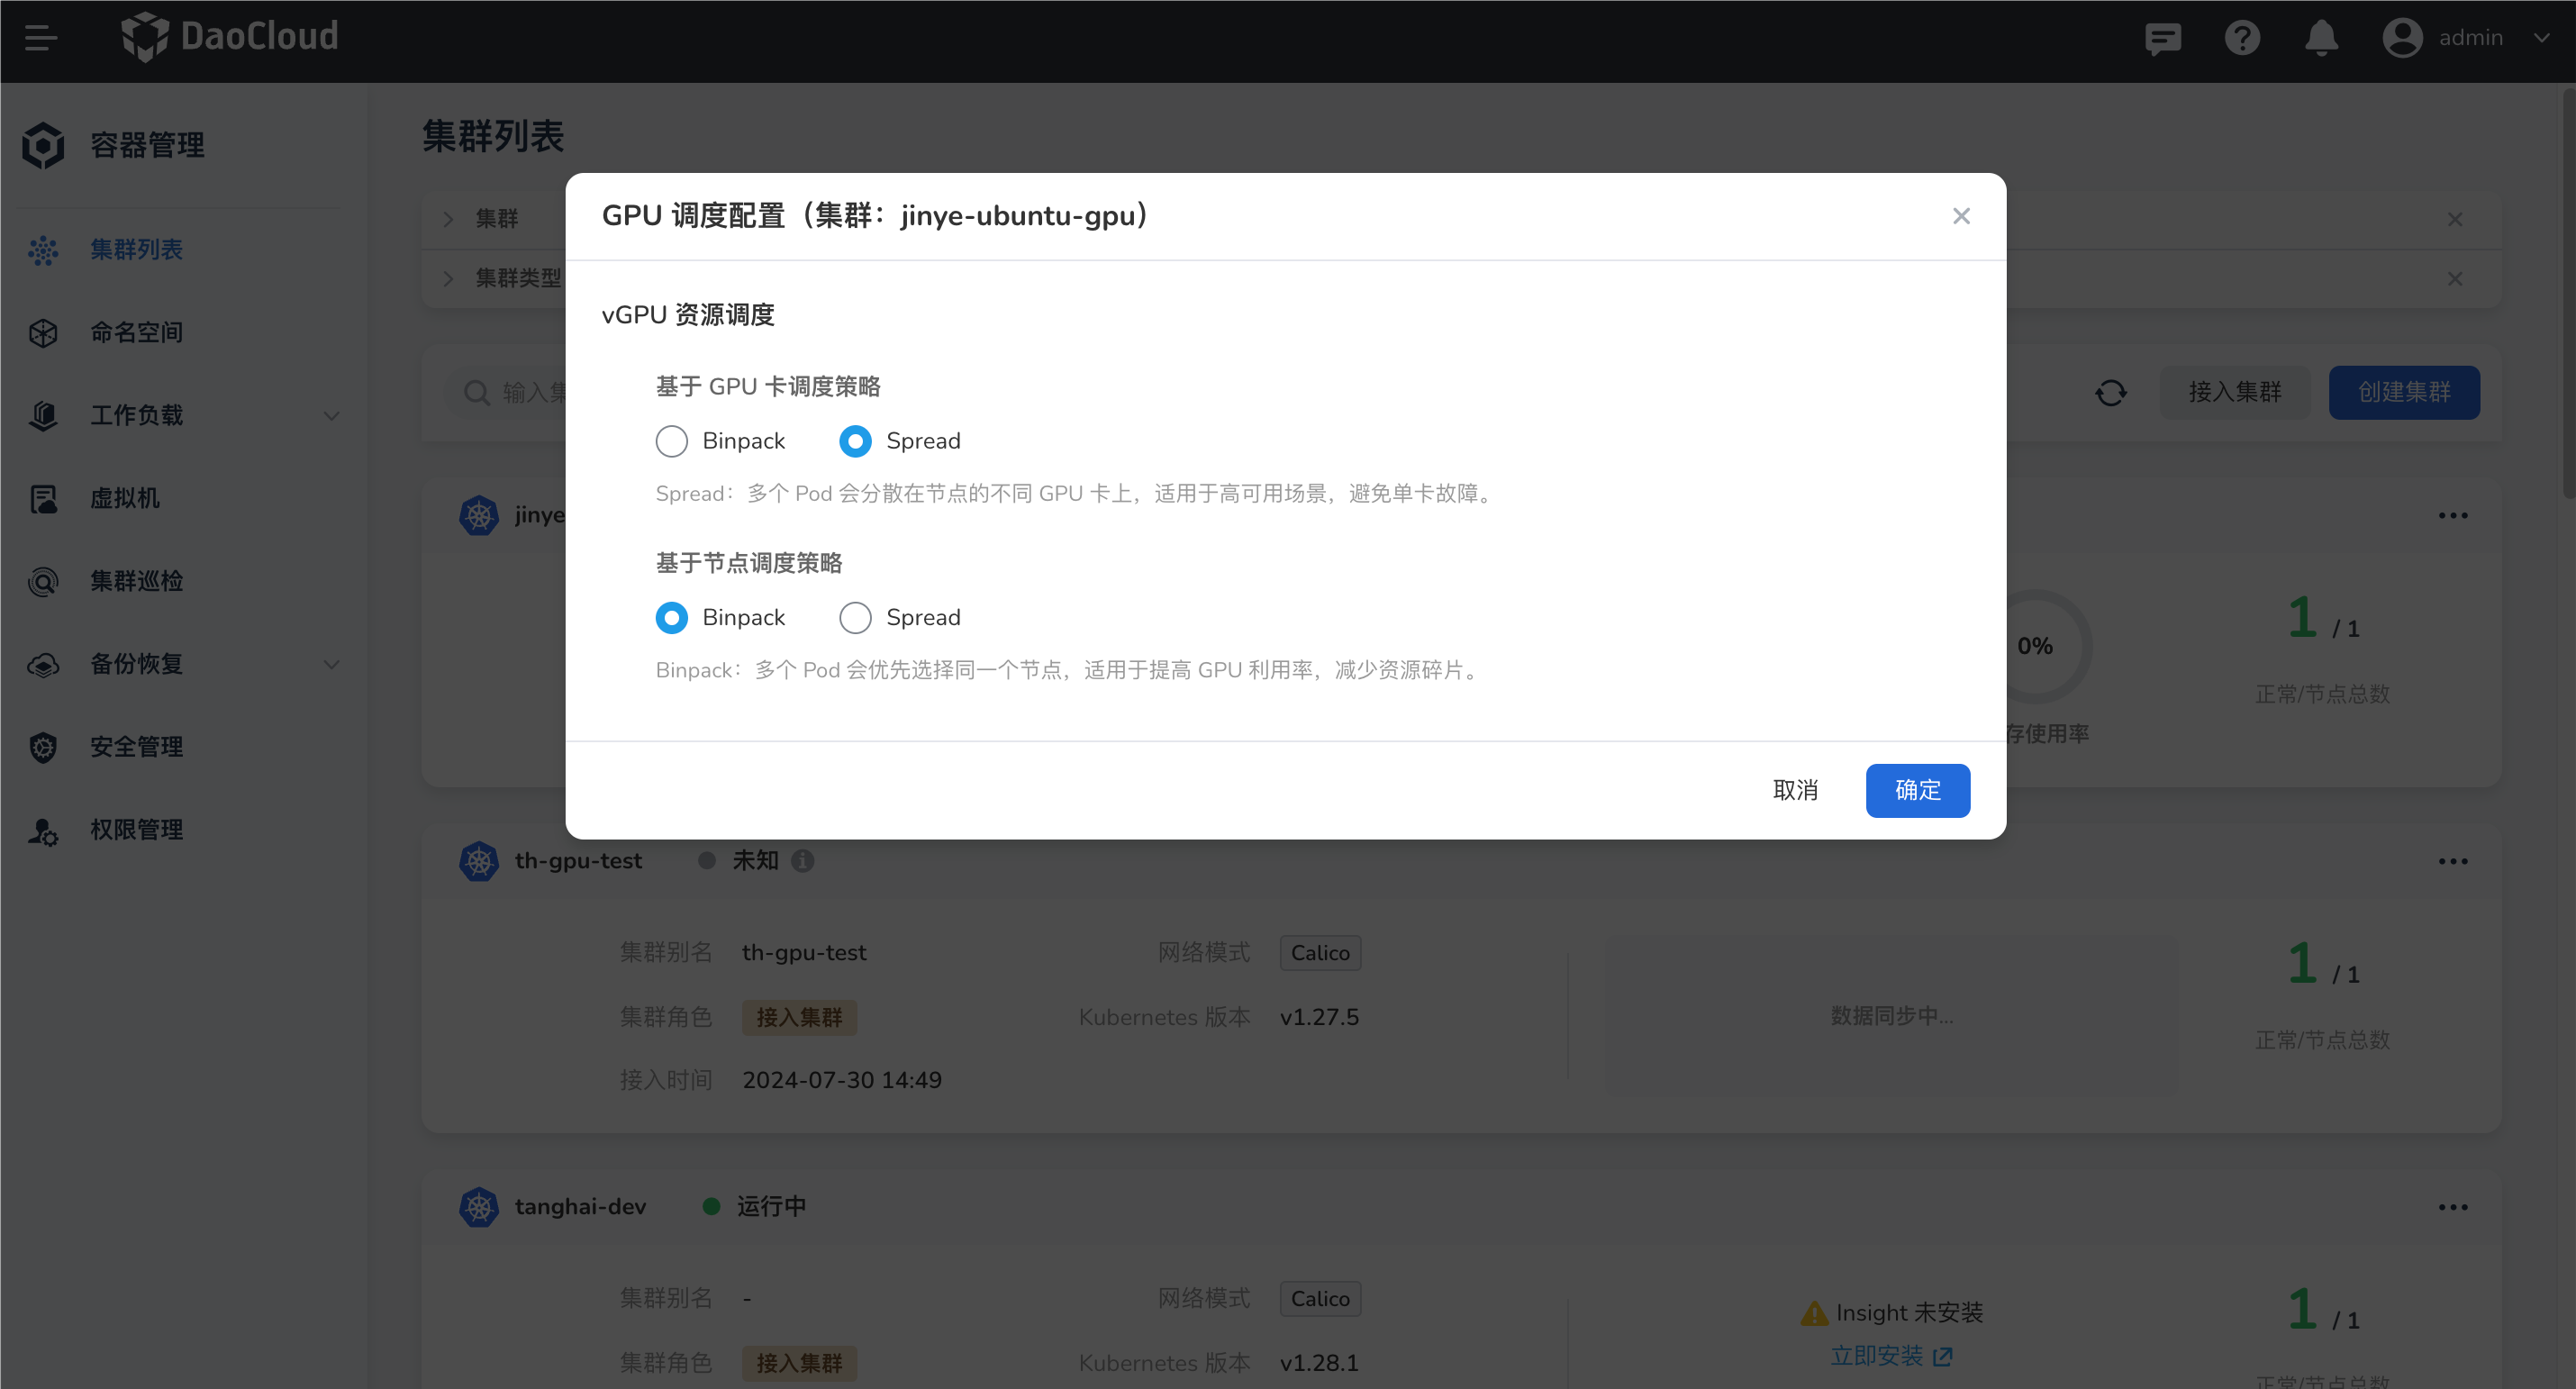The height and width of the screenshot is (1389, 2576).
Task: Open the notifications bell
Action: (2321, 38)
